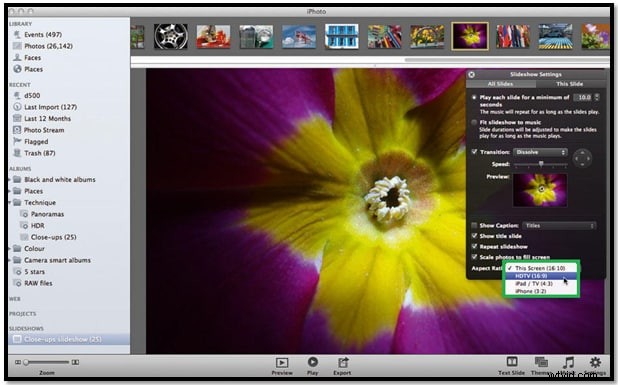618x385 pixels.
Task: Collapse the Technique folder
Action: click(10, 203)
